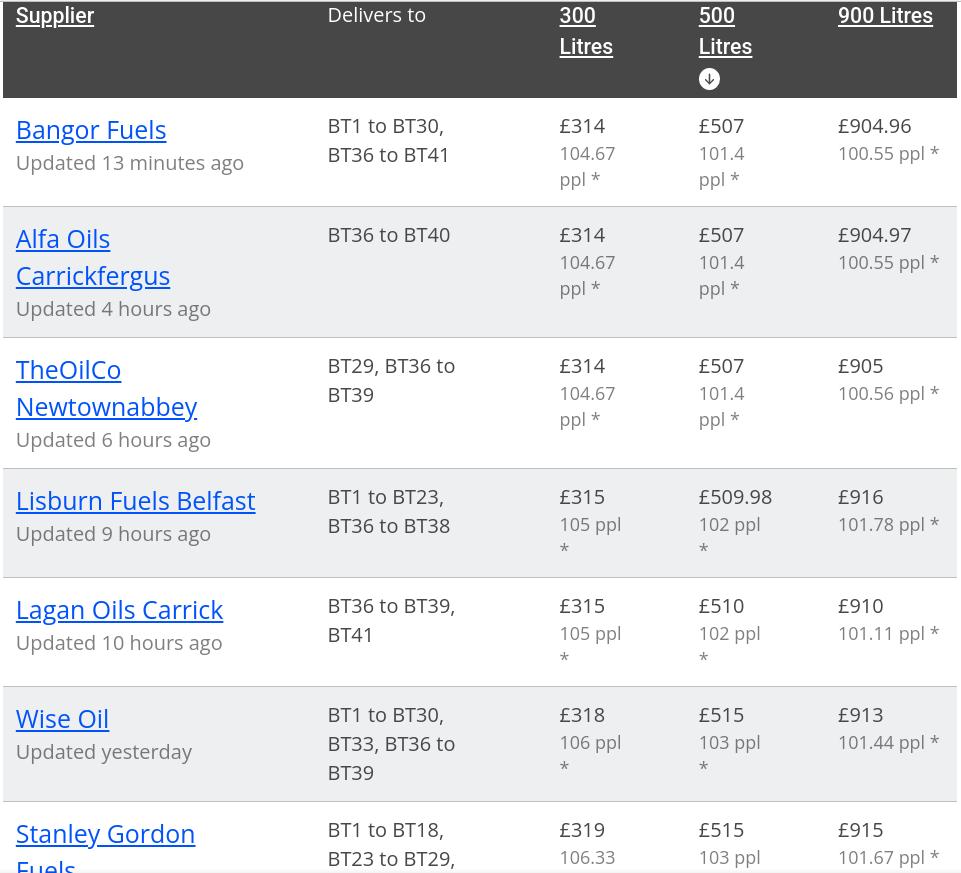The height and width of the screenshot is (873, 961).
Task: Select Lisburn Fuels 'BT1 to BT23' delivery area
Action: [x=386, y=497]
